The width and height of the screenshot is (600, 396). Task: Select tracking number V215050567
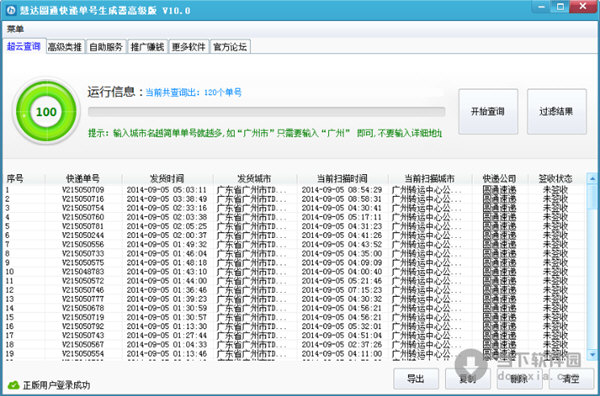click(83, 344)
